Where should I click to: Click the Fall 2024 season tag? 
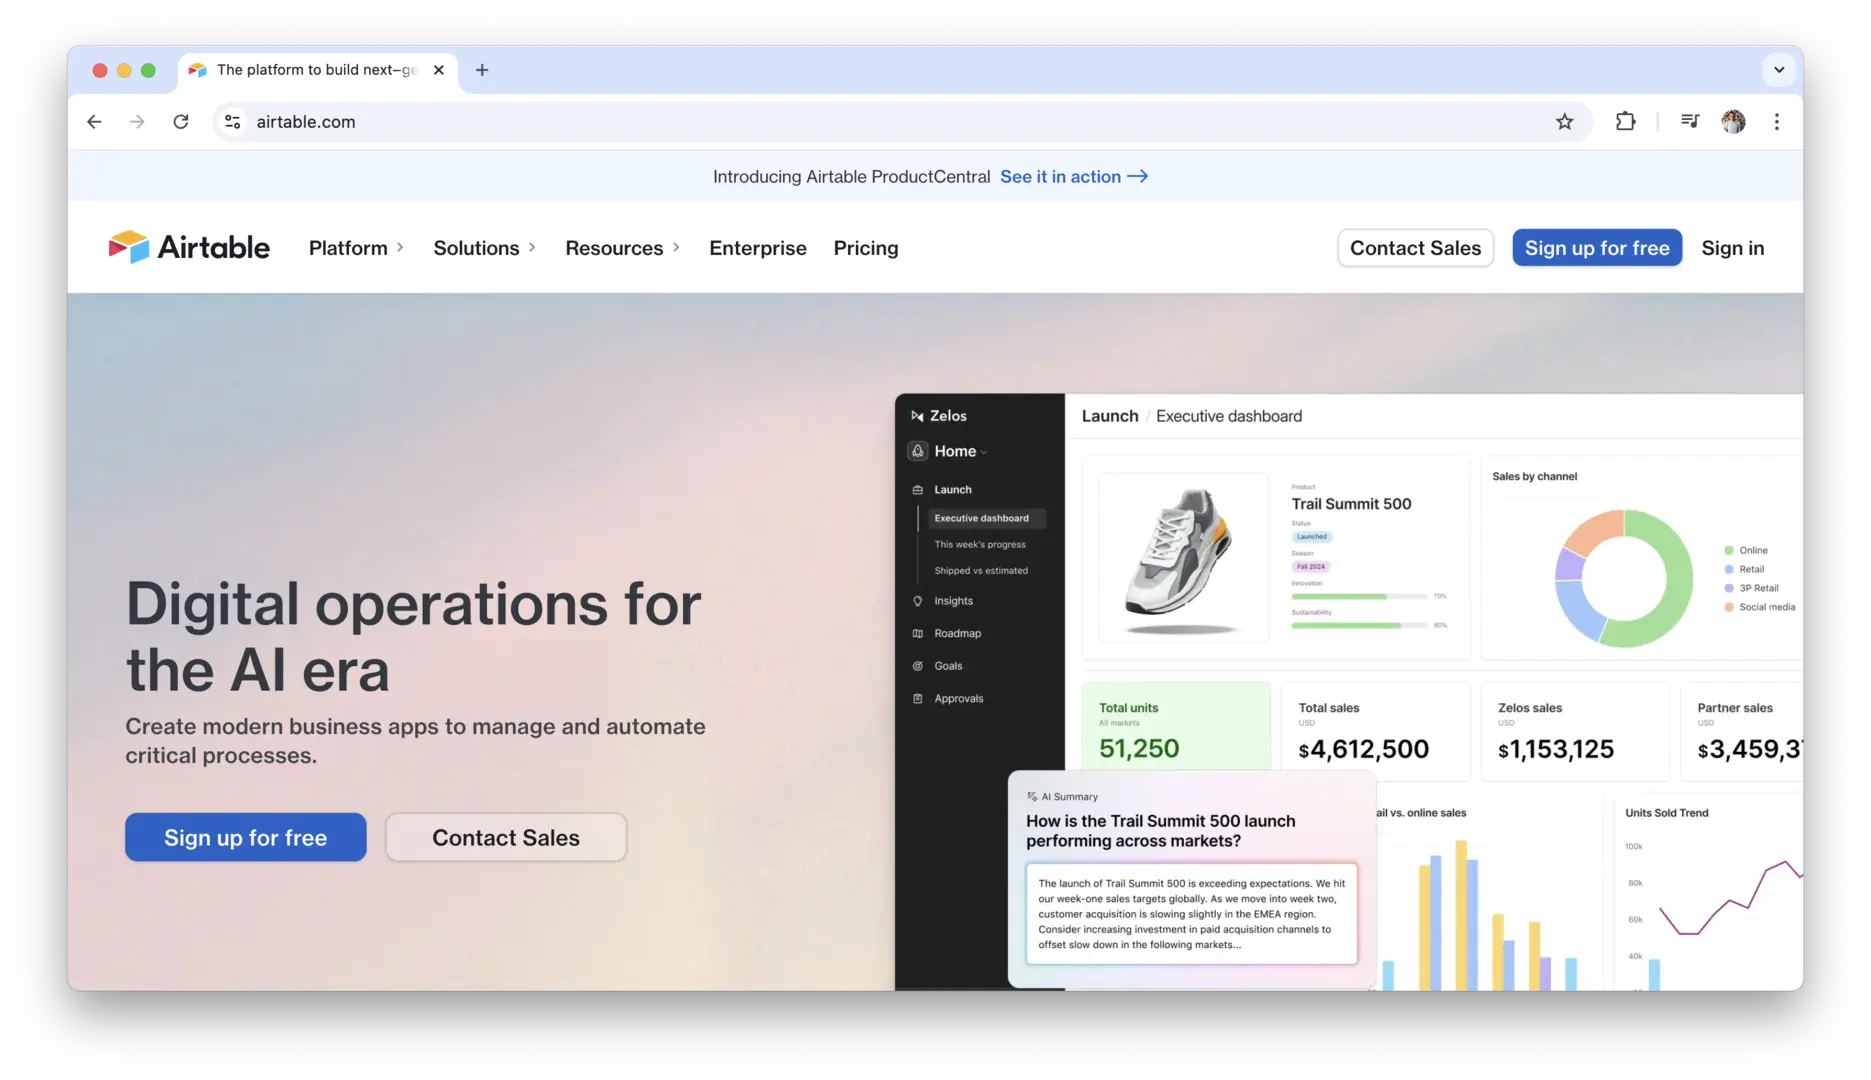(1311, 567)
